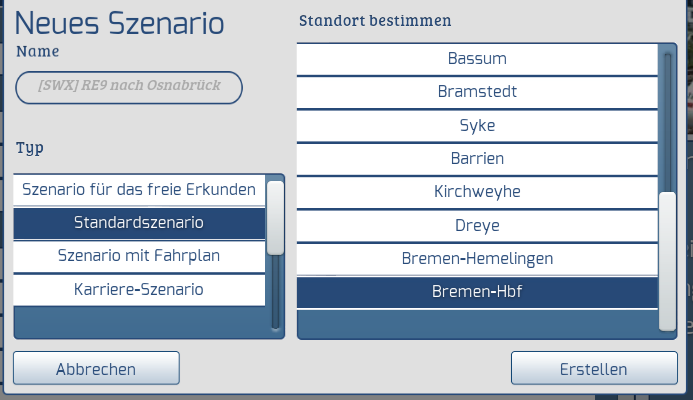Select 'Szenario mit Fahrplan' type
Image resolution: width=693 pixels, height=400 pixels.
[x=139, y=256]
